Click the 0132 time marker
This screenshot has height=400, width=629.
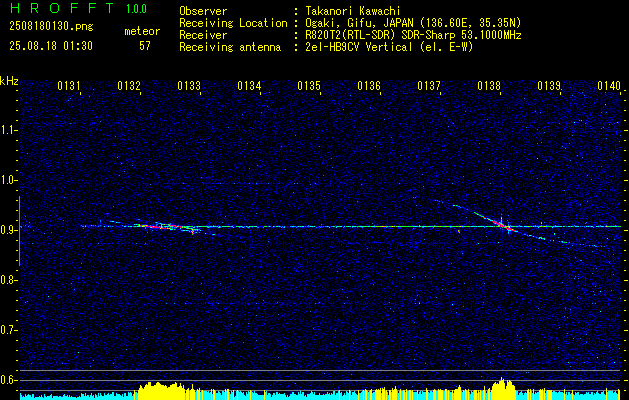[x=129, y=86]
